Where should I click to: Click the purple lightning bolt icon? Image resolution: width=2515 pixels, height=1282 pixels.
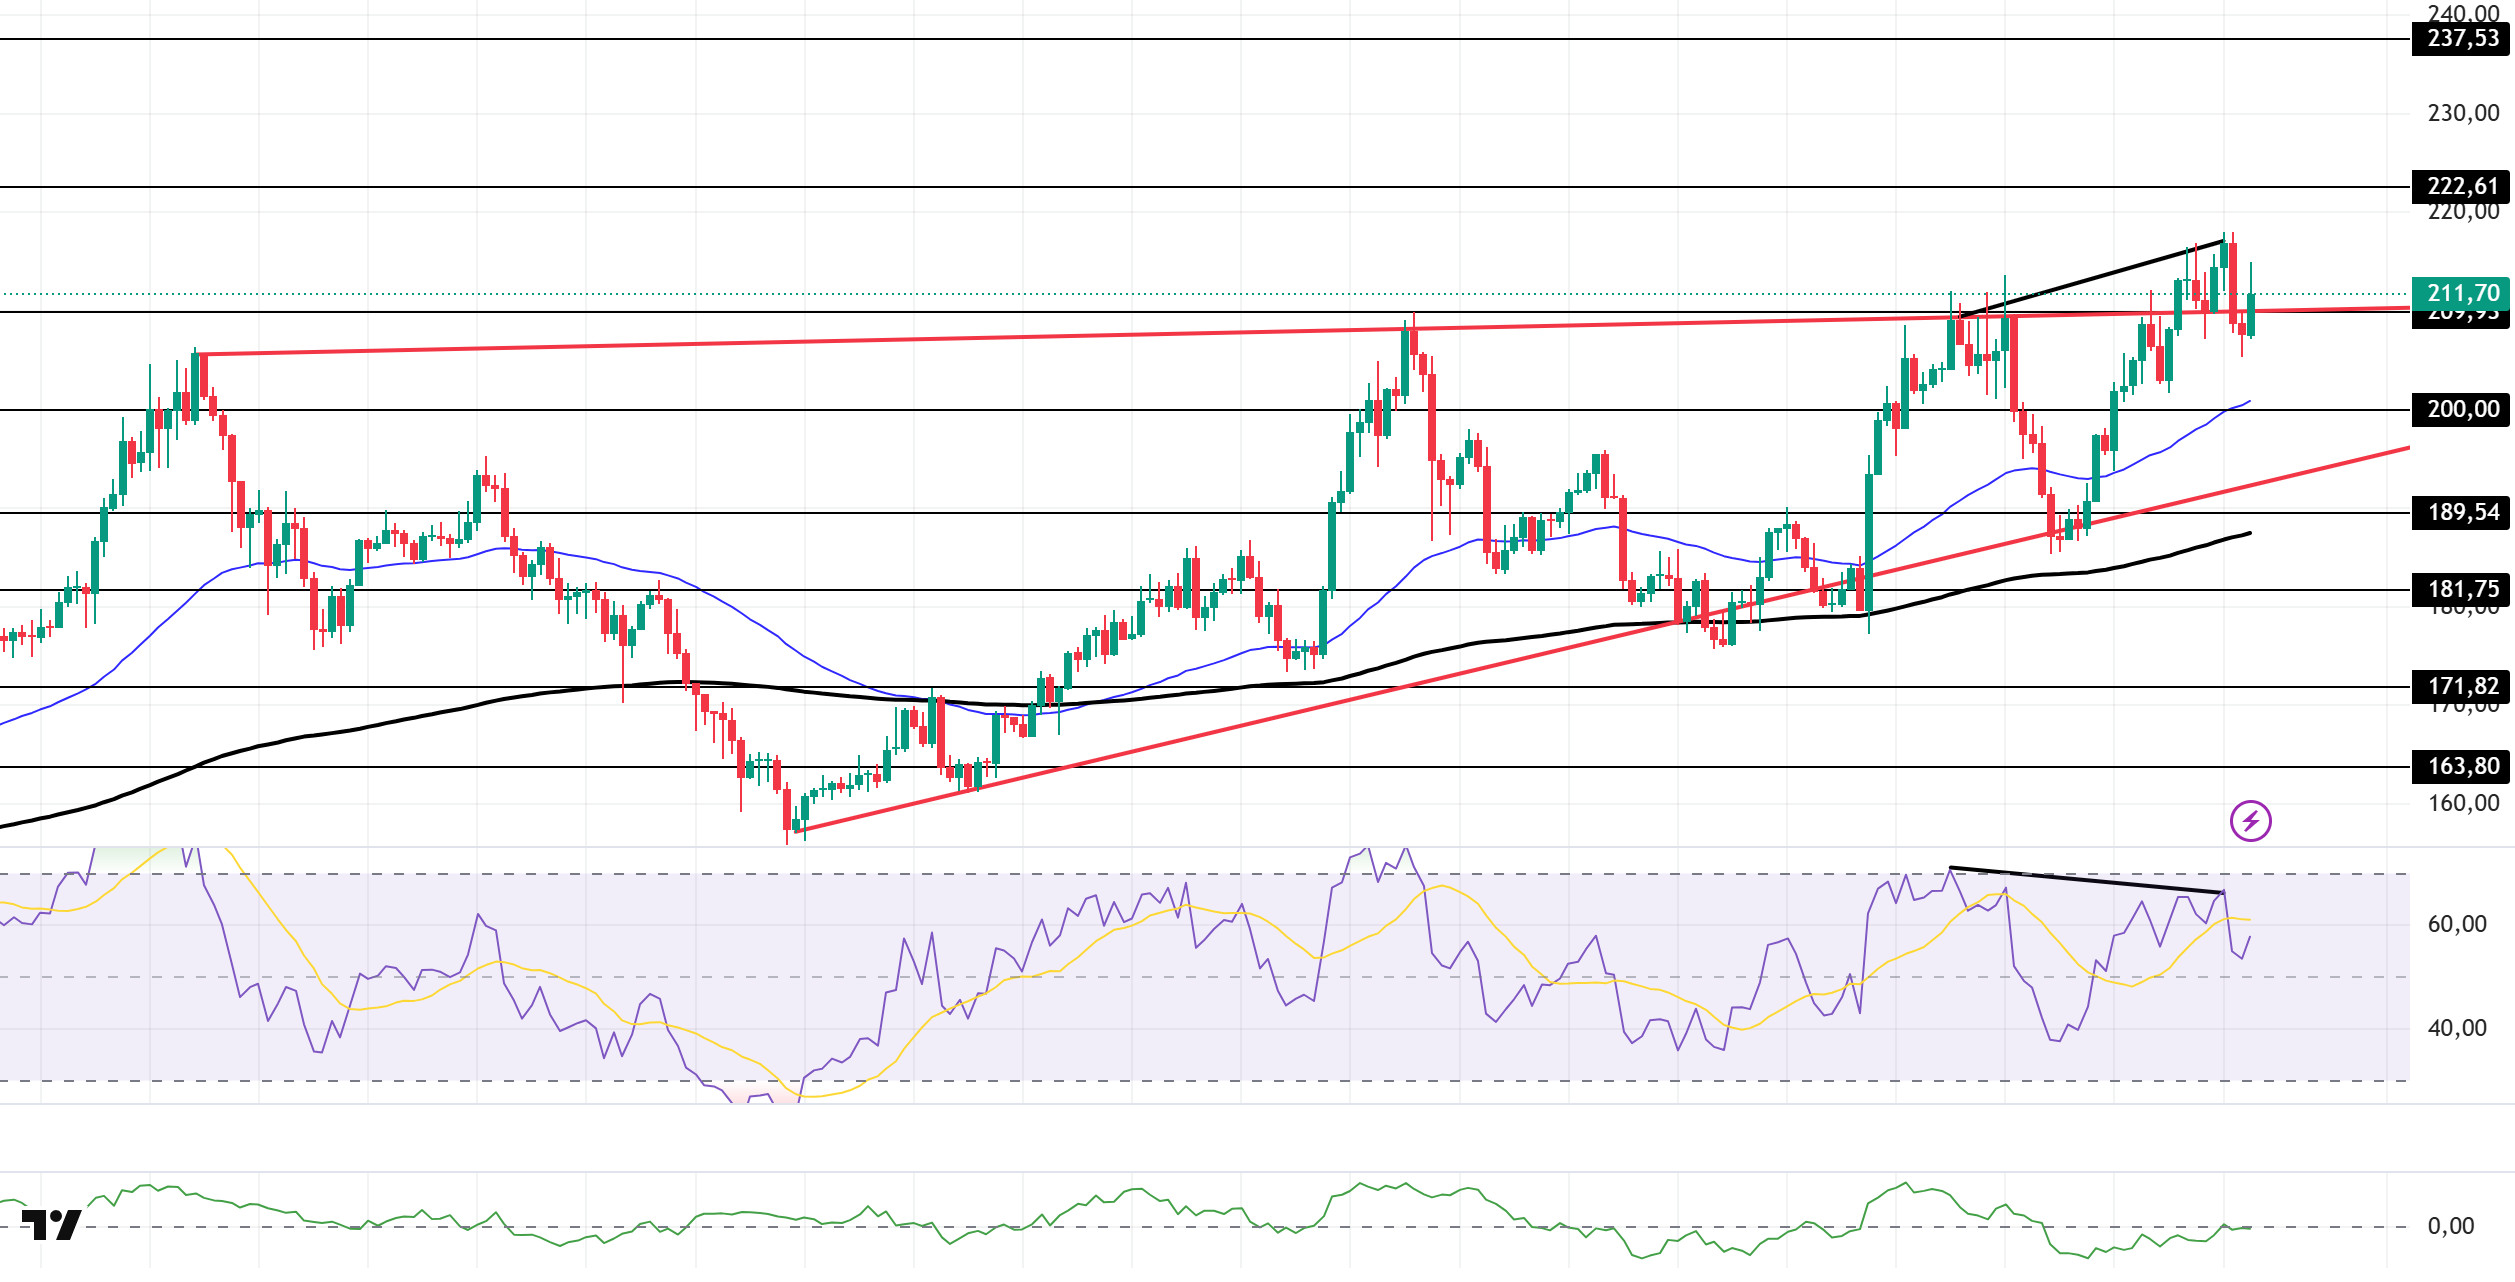2250,821
